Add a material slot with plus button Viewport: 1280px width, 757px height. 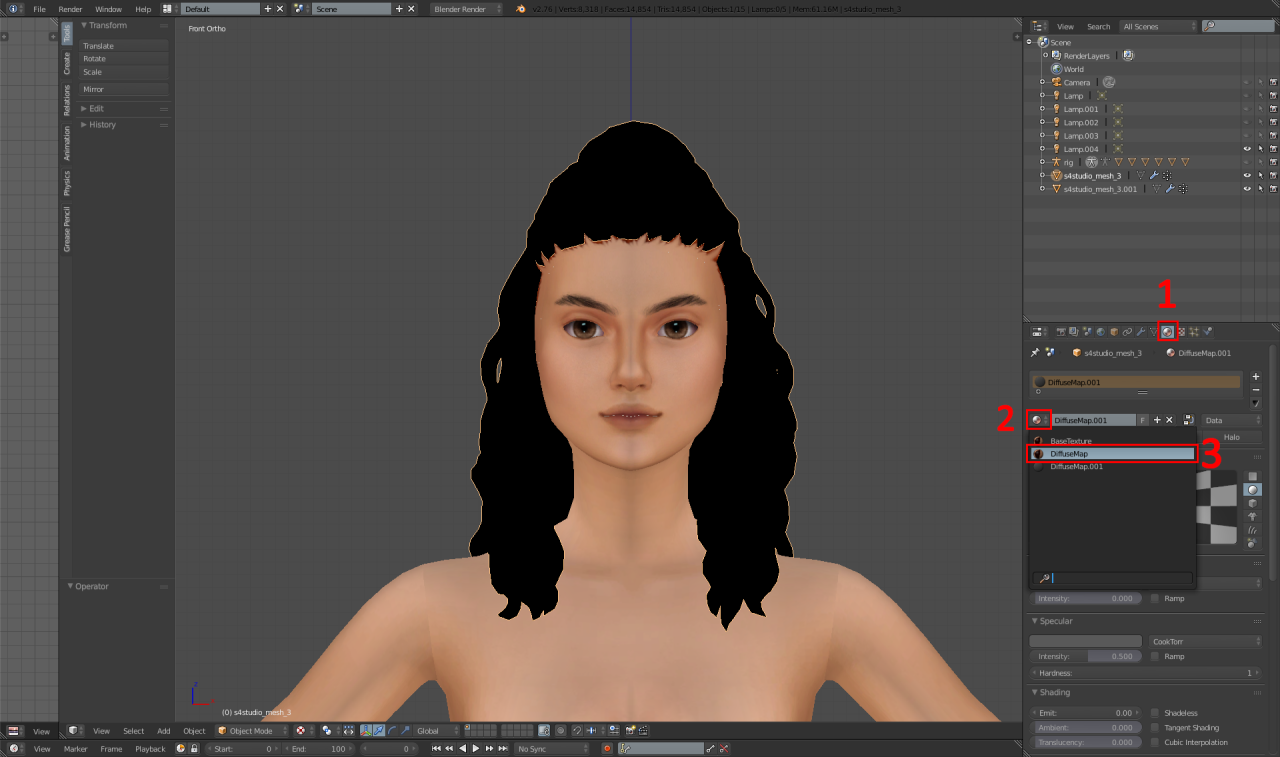[x=1256, y=377]
